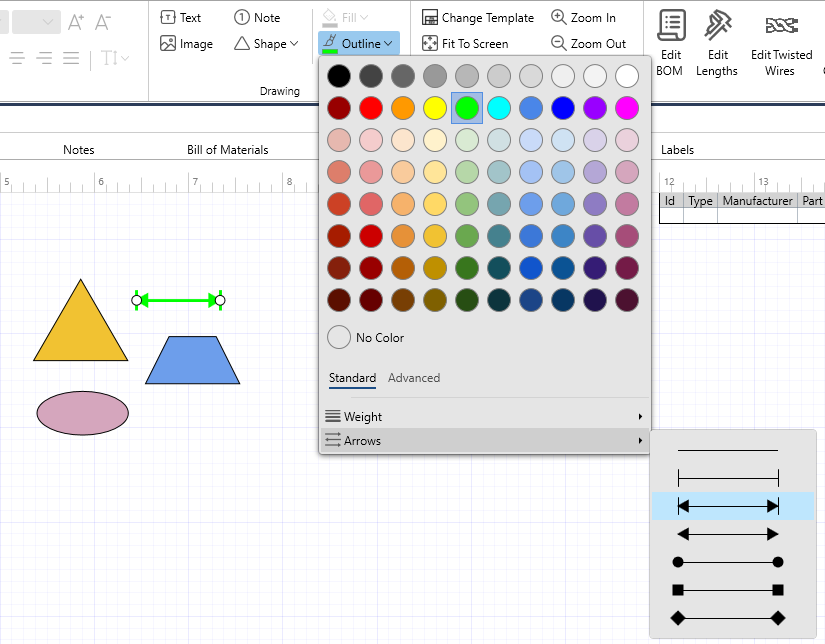The width and height of the screenshot is (825, 644).
Task: Align text right in the ribbon
Action: [44, 58]
